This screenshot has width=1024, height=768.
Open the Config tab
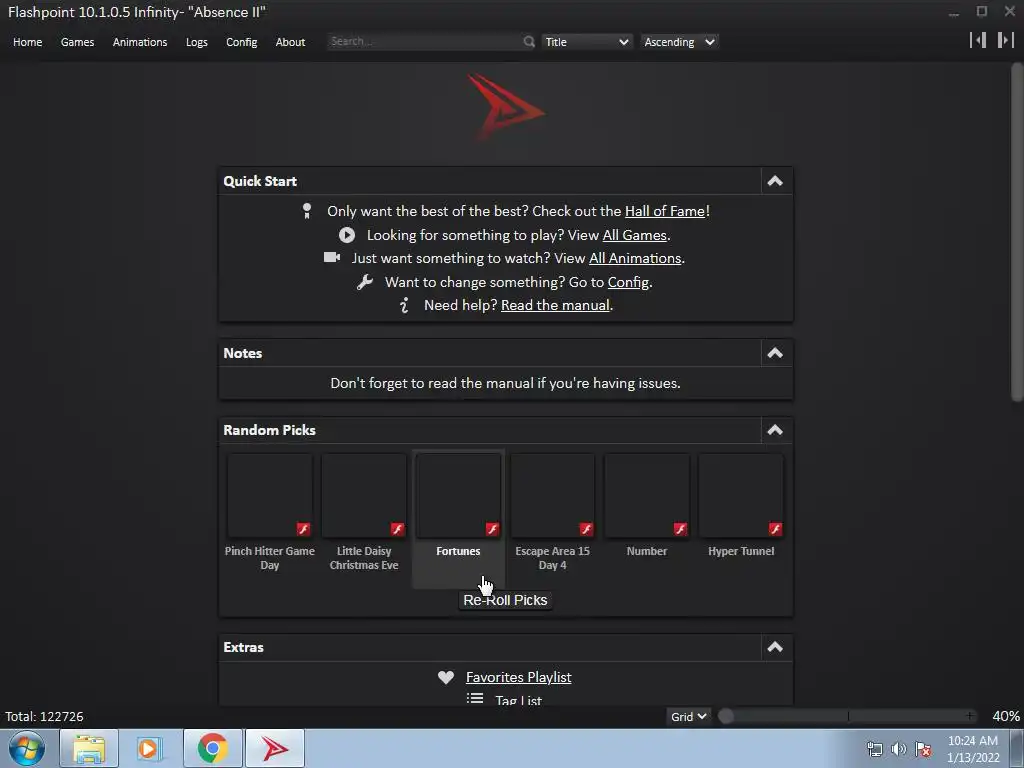pos(242,42)
